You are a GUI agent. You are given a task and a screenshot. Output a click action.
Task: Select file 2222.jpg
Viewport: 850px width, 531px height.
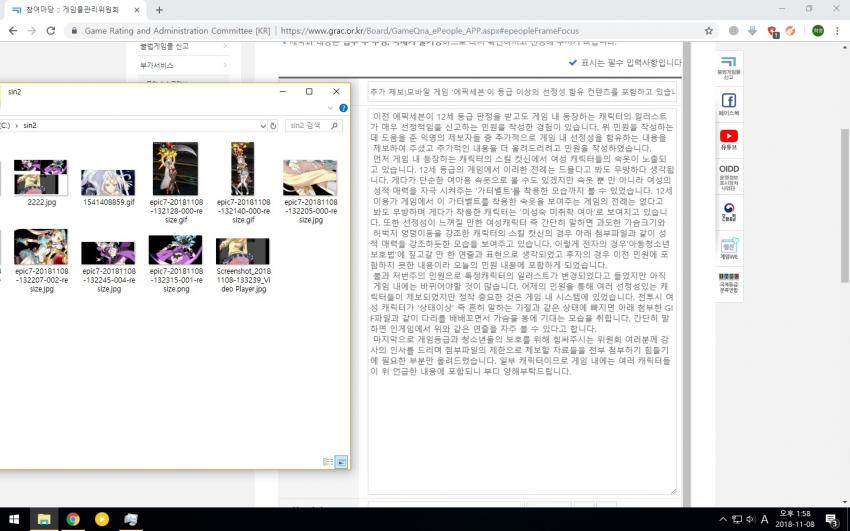coord(41,183)
